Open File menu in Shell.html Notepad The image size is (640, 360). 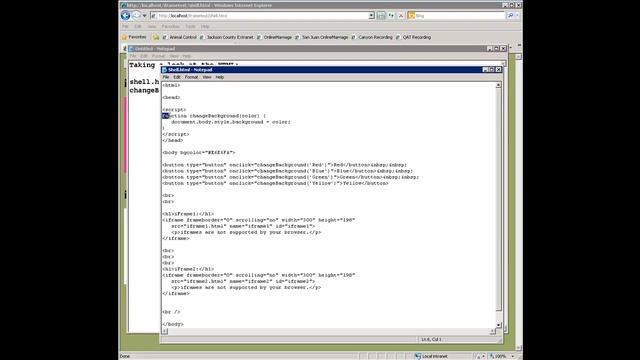coord(166,77)
